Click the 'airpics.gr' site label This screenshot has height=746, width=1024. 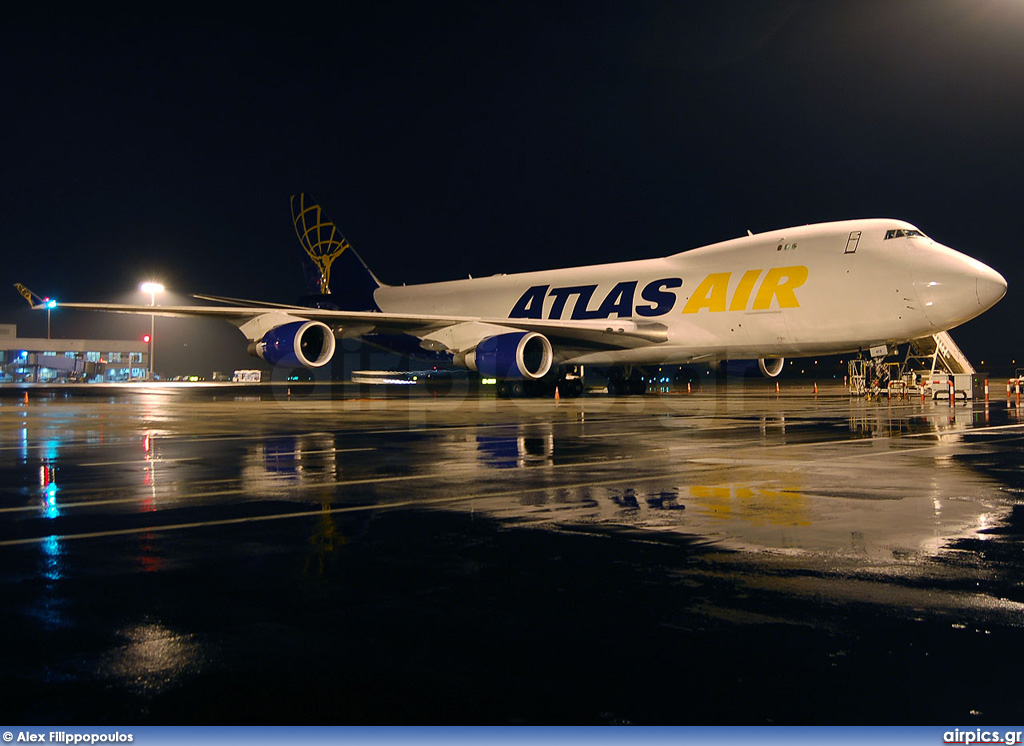(x=981, y=736)
